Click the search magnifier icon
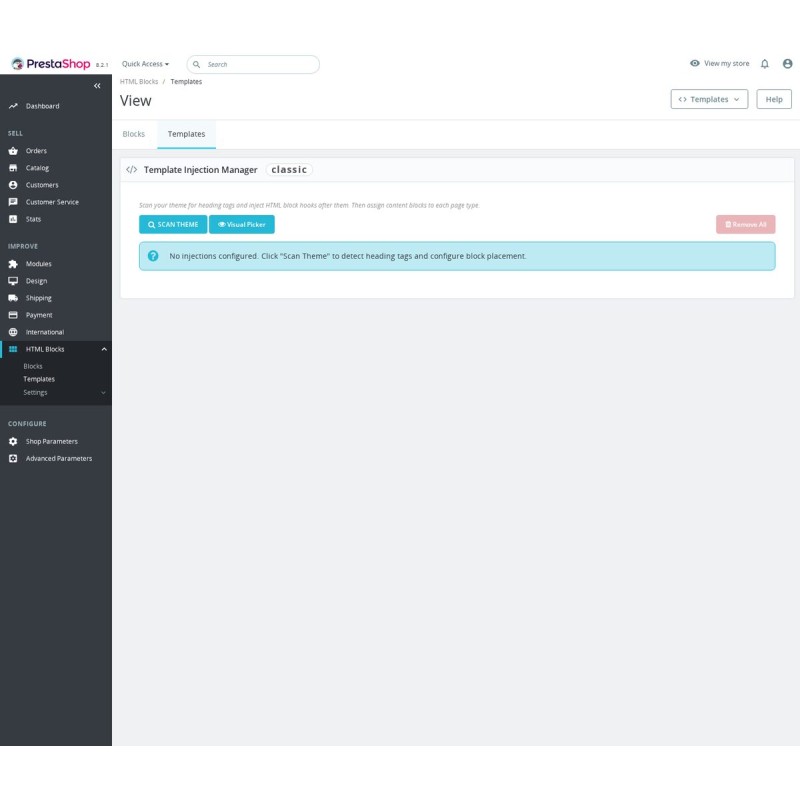 [196, 64]
